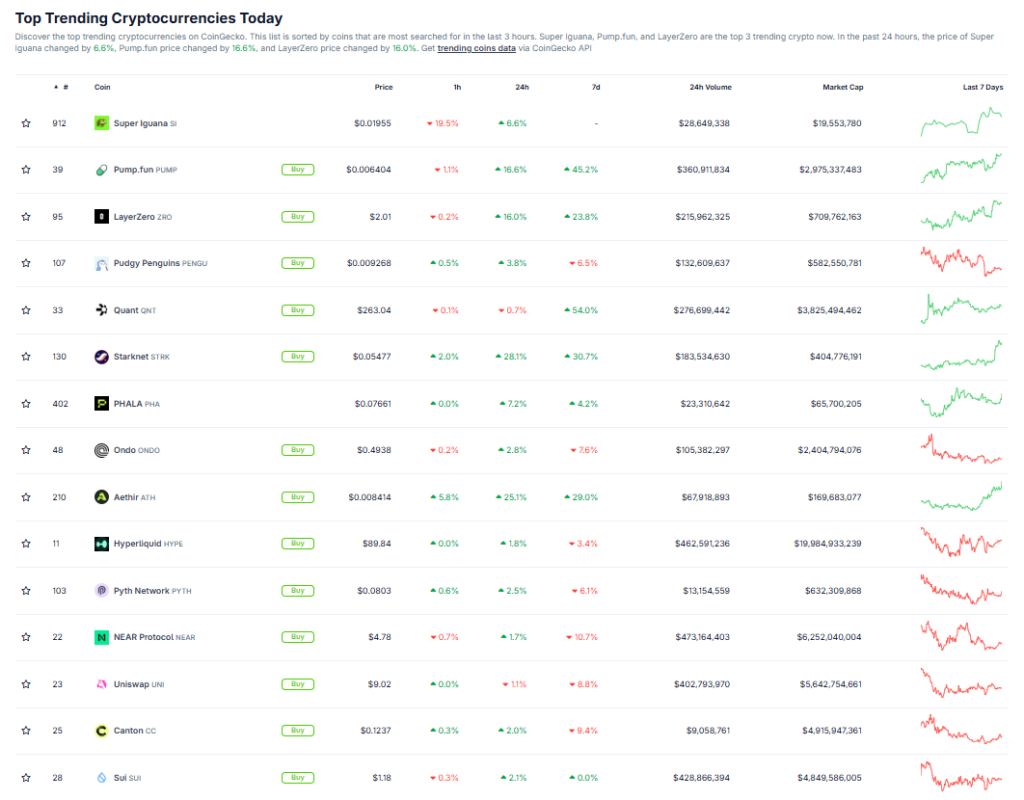Sort by the Price column header
Viewport: 1024px width, 800px height.
pyautogui.click(x=383, y=87)
